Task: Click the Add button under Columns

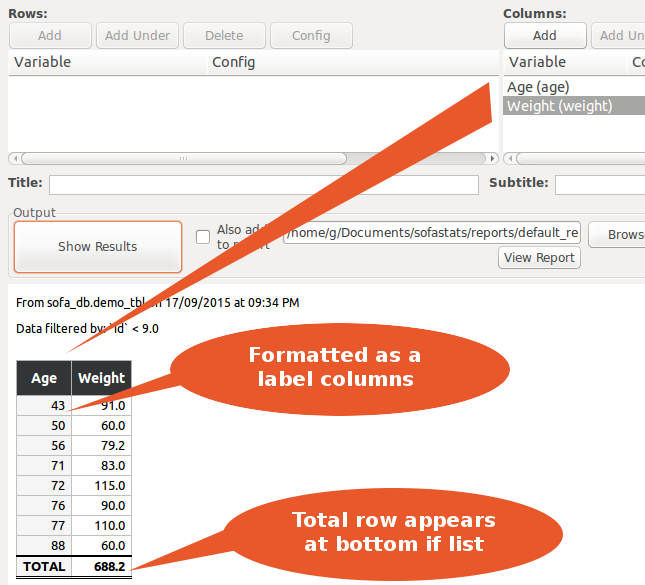Action: pos(544,35)
